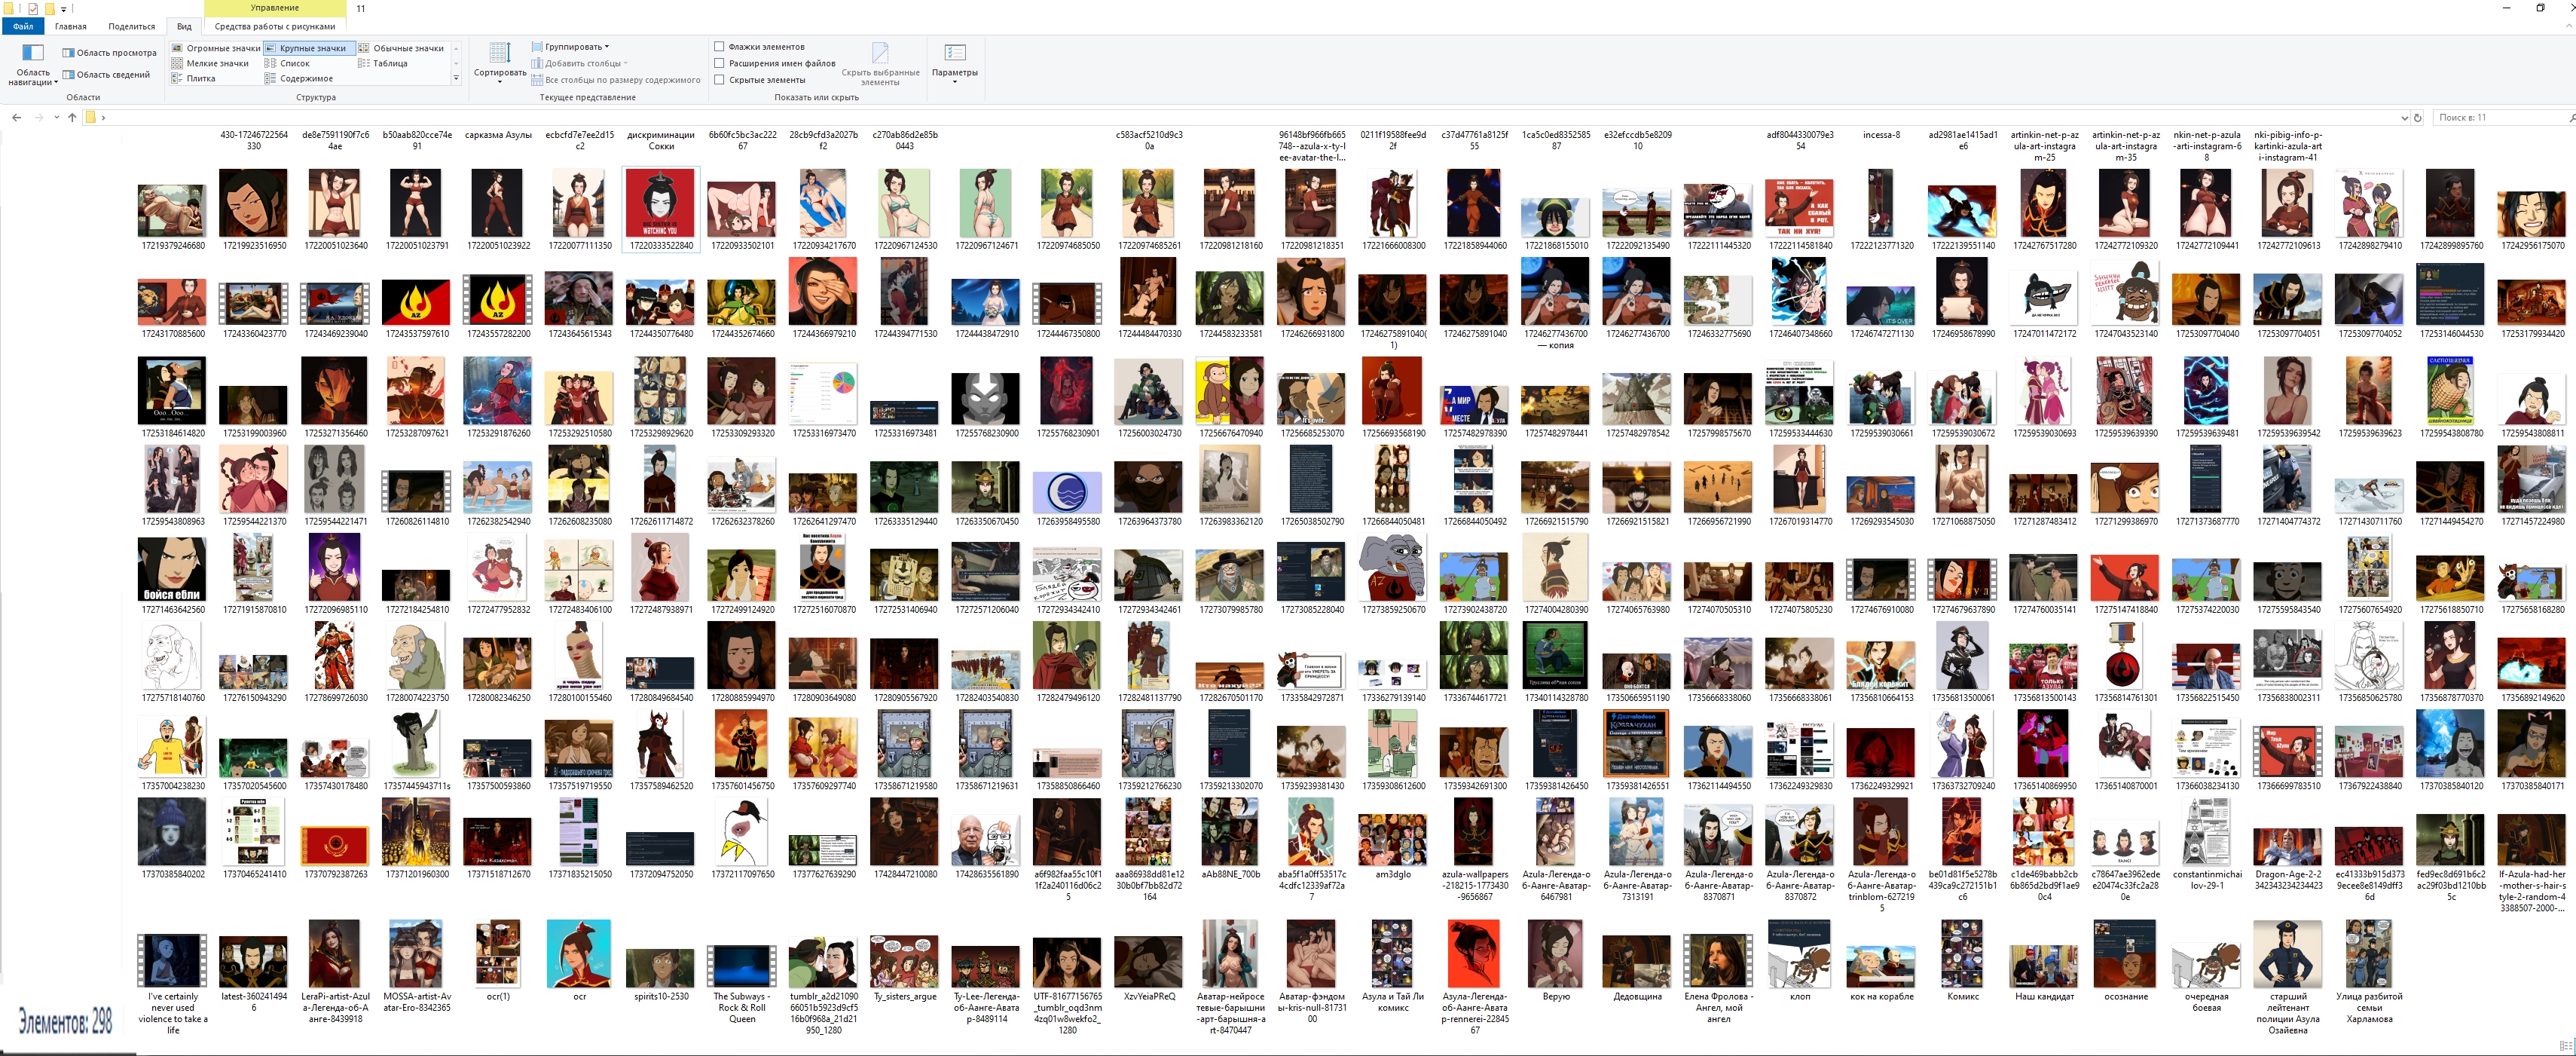Switch to the Главная tab
This screenshot has width=2576, height=1056.
coord(70,26)
